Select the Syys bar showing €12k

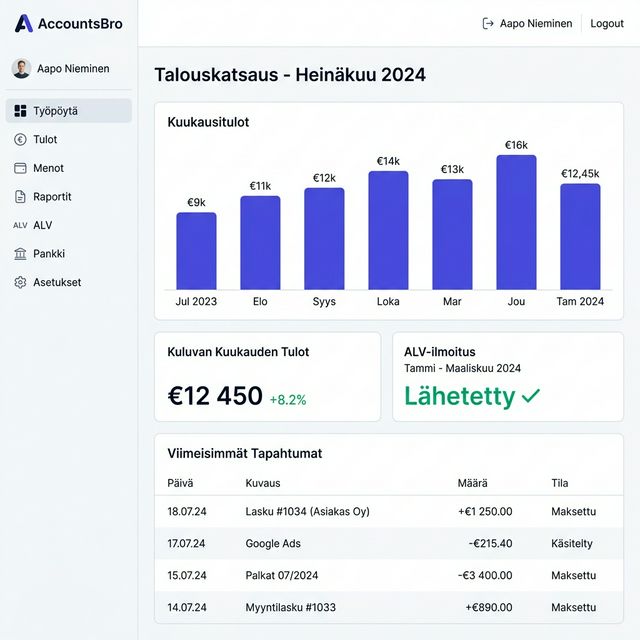click(324, 239)
